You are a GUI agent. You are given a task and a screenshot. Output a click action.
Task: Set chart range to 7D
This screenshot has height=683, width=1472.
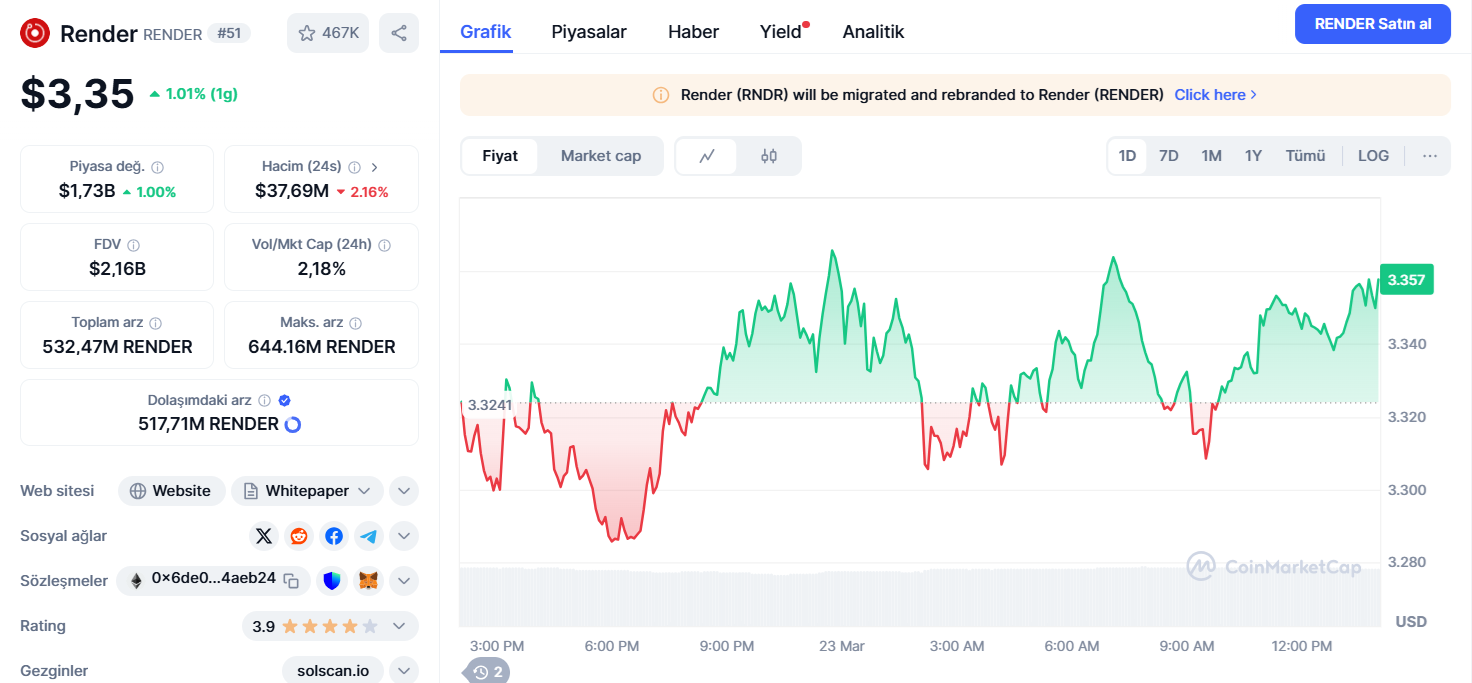[1168, 156]
